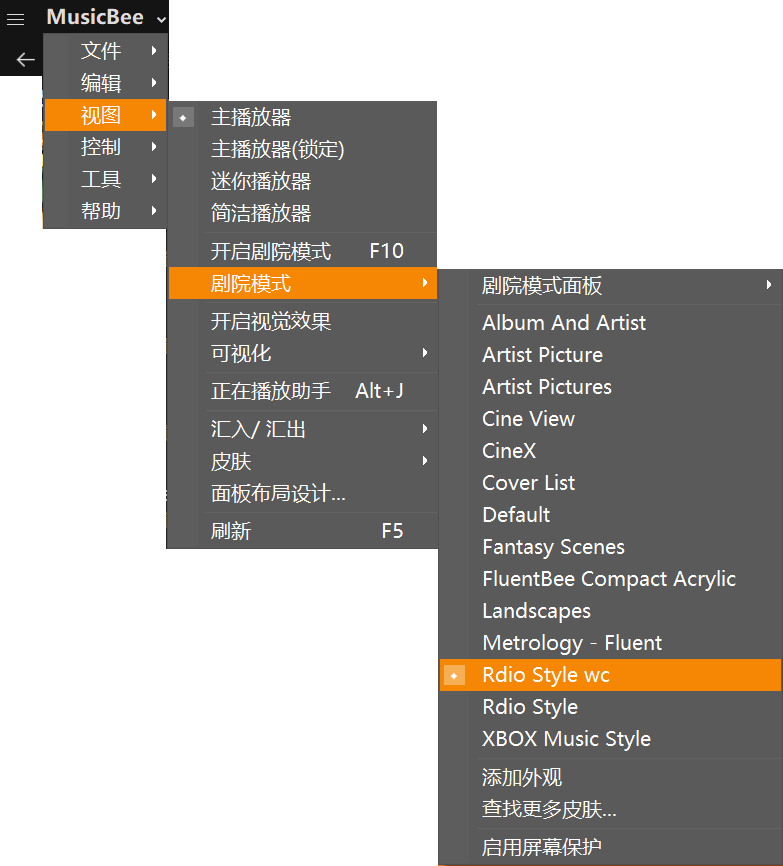Select Artist Picture theater skin
783x866 pixels.
point(611,355)
